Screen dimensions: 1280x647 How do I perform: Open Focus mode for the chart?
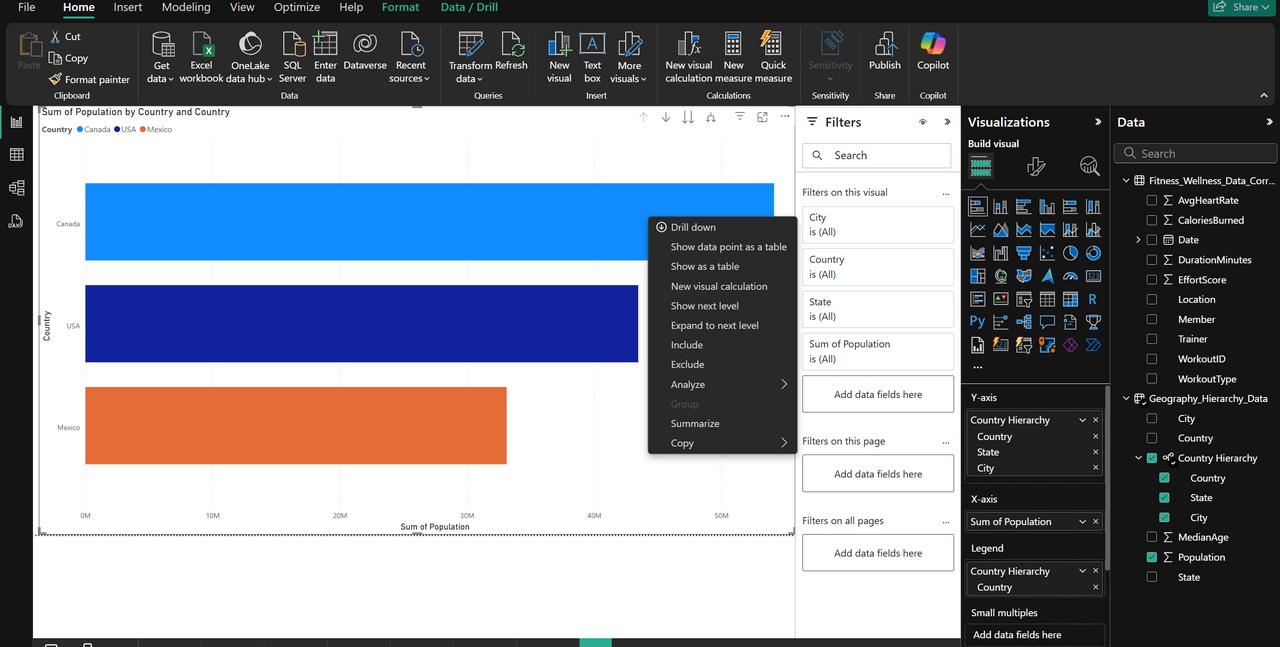click(762, 118)
